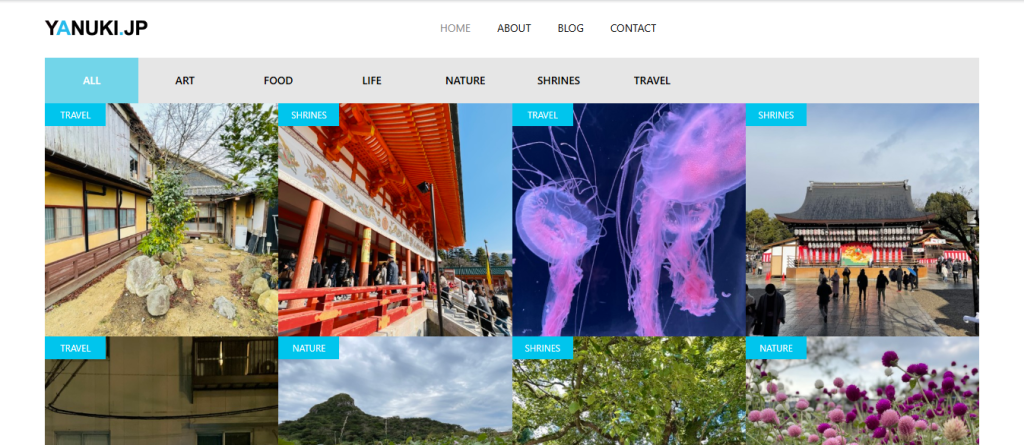Viewport: 1024px width, 445px height.
Task: Navigate to the BLOG page
Action: (x=570, y=28)
